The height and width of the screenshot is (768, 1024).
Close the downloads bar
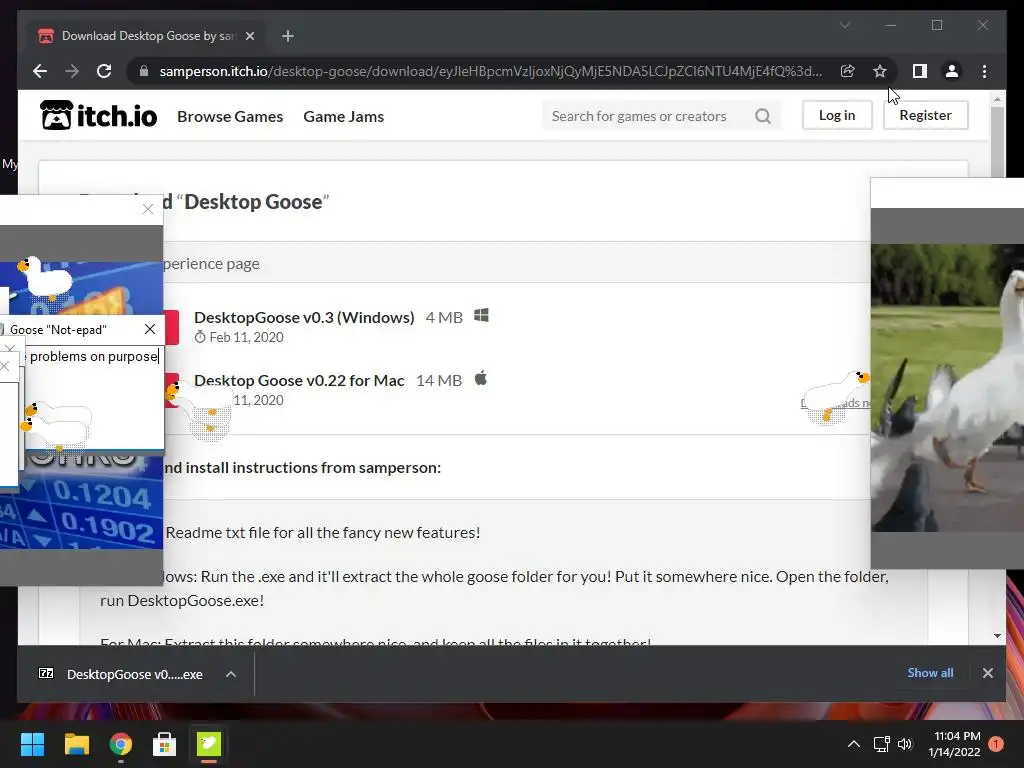987,673
